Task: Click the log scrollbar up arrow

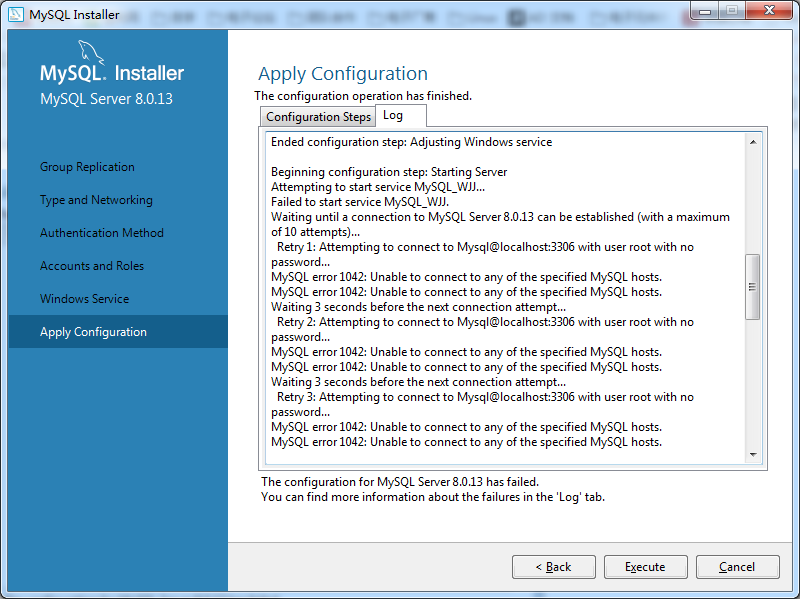Action: tap(753, 142)
